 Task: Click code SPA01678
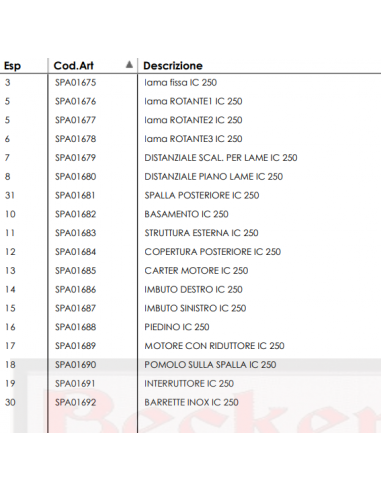click(75, 139)
